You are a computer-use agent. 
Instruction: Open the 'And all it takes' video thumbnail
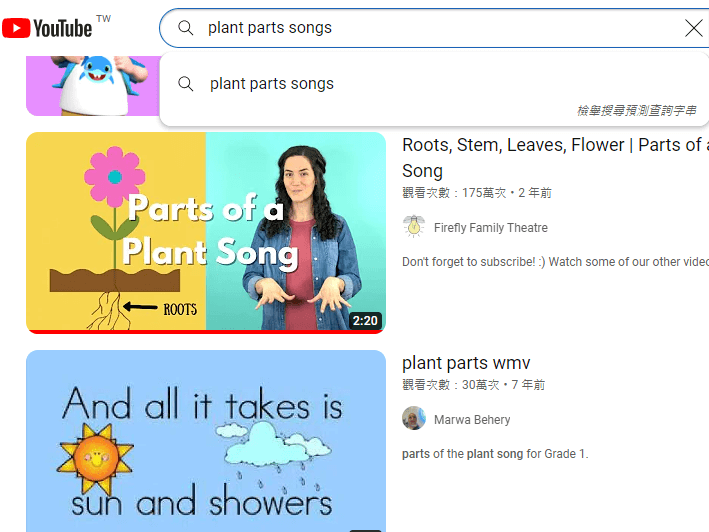(205, 440)
